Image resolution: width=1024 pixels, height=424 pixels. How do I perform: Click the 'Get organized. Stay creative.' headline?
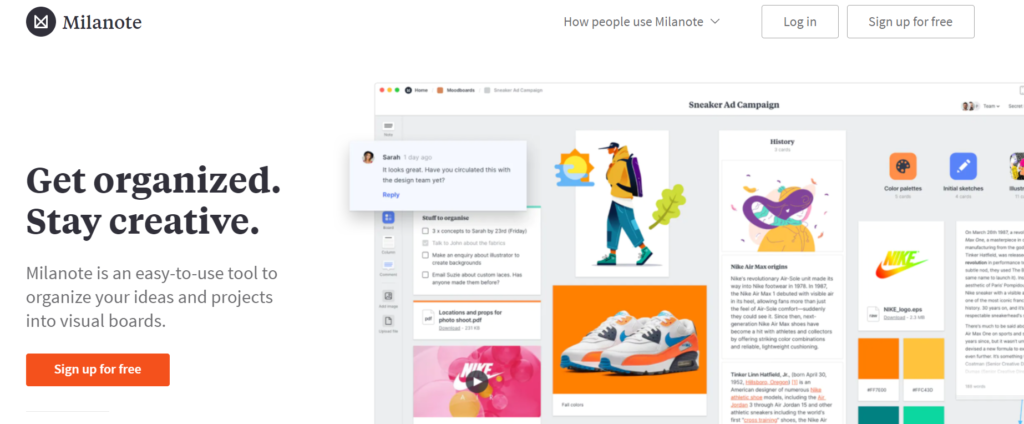(x=153, y=201)
